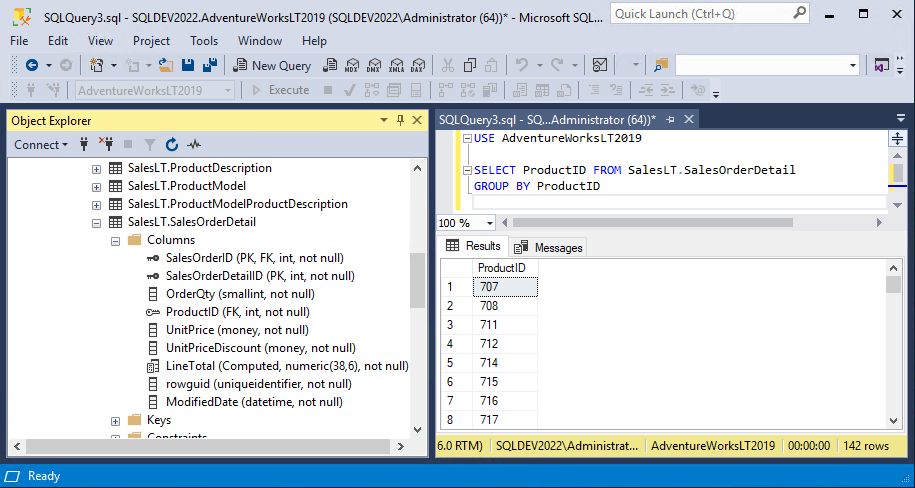
Task: Click the undo arrow icon
Action: pyautogui.click(x=522, y=65)
